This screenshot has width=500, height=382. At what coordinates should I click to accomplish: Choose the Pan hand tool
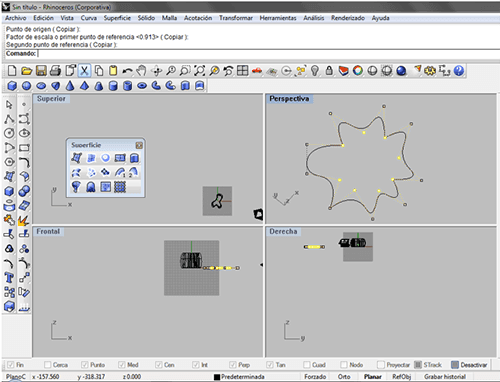[x=142, y=71]
